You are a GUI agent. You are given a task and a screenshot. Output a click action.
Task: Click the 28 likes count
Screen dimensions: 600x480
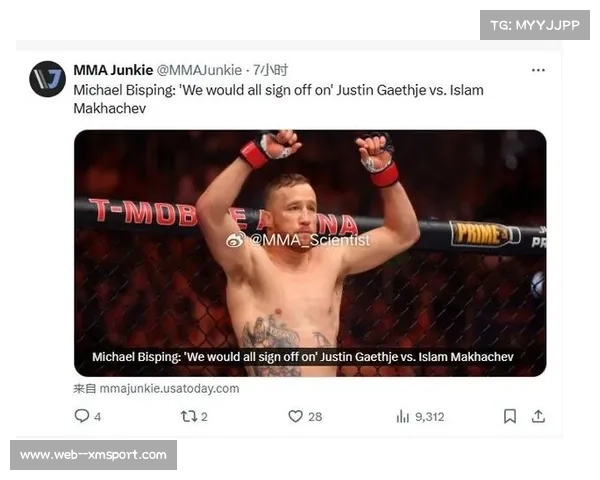[315, 416]
